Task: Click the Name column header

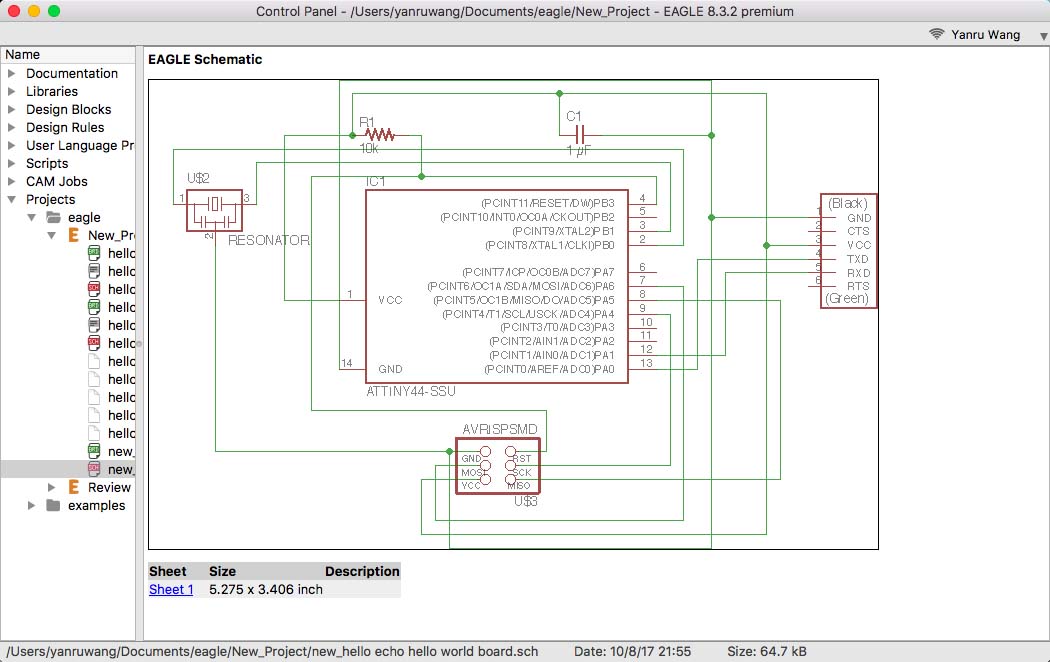Action: [68, 55]
